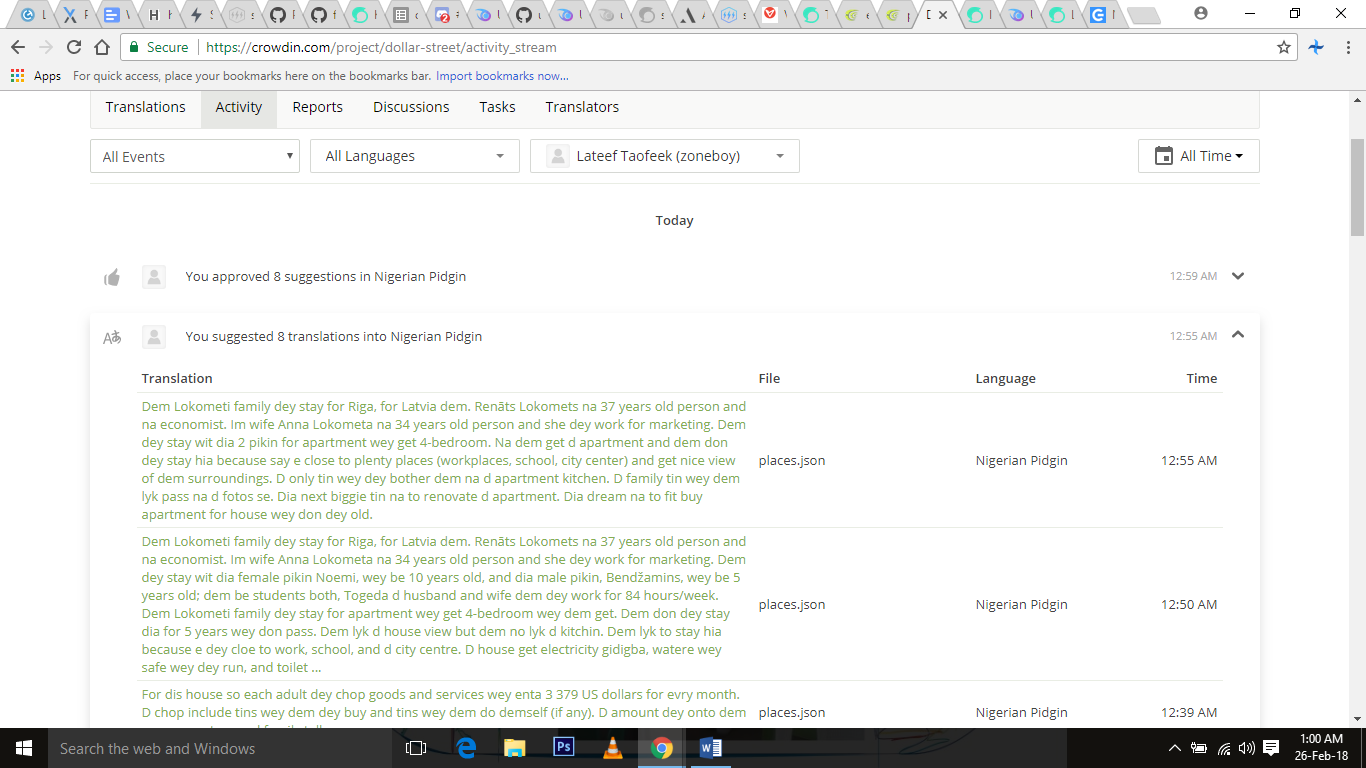Screen dimensions: 1366x768
Task: Open the Tasks tab
Action: (x=497, y=107)
